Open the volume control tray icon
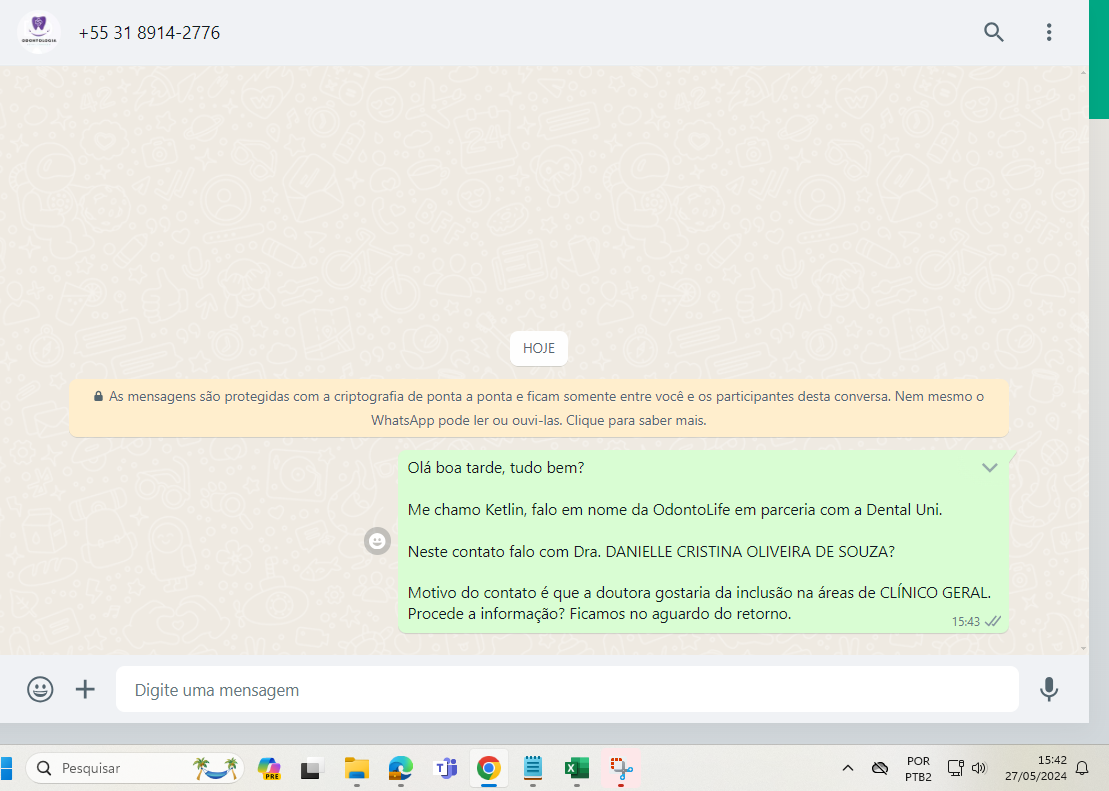Image resolution: width=1109 pixels, height=791 pixels. click(979, 768)
